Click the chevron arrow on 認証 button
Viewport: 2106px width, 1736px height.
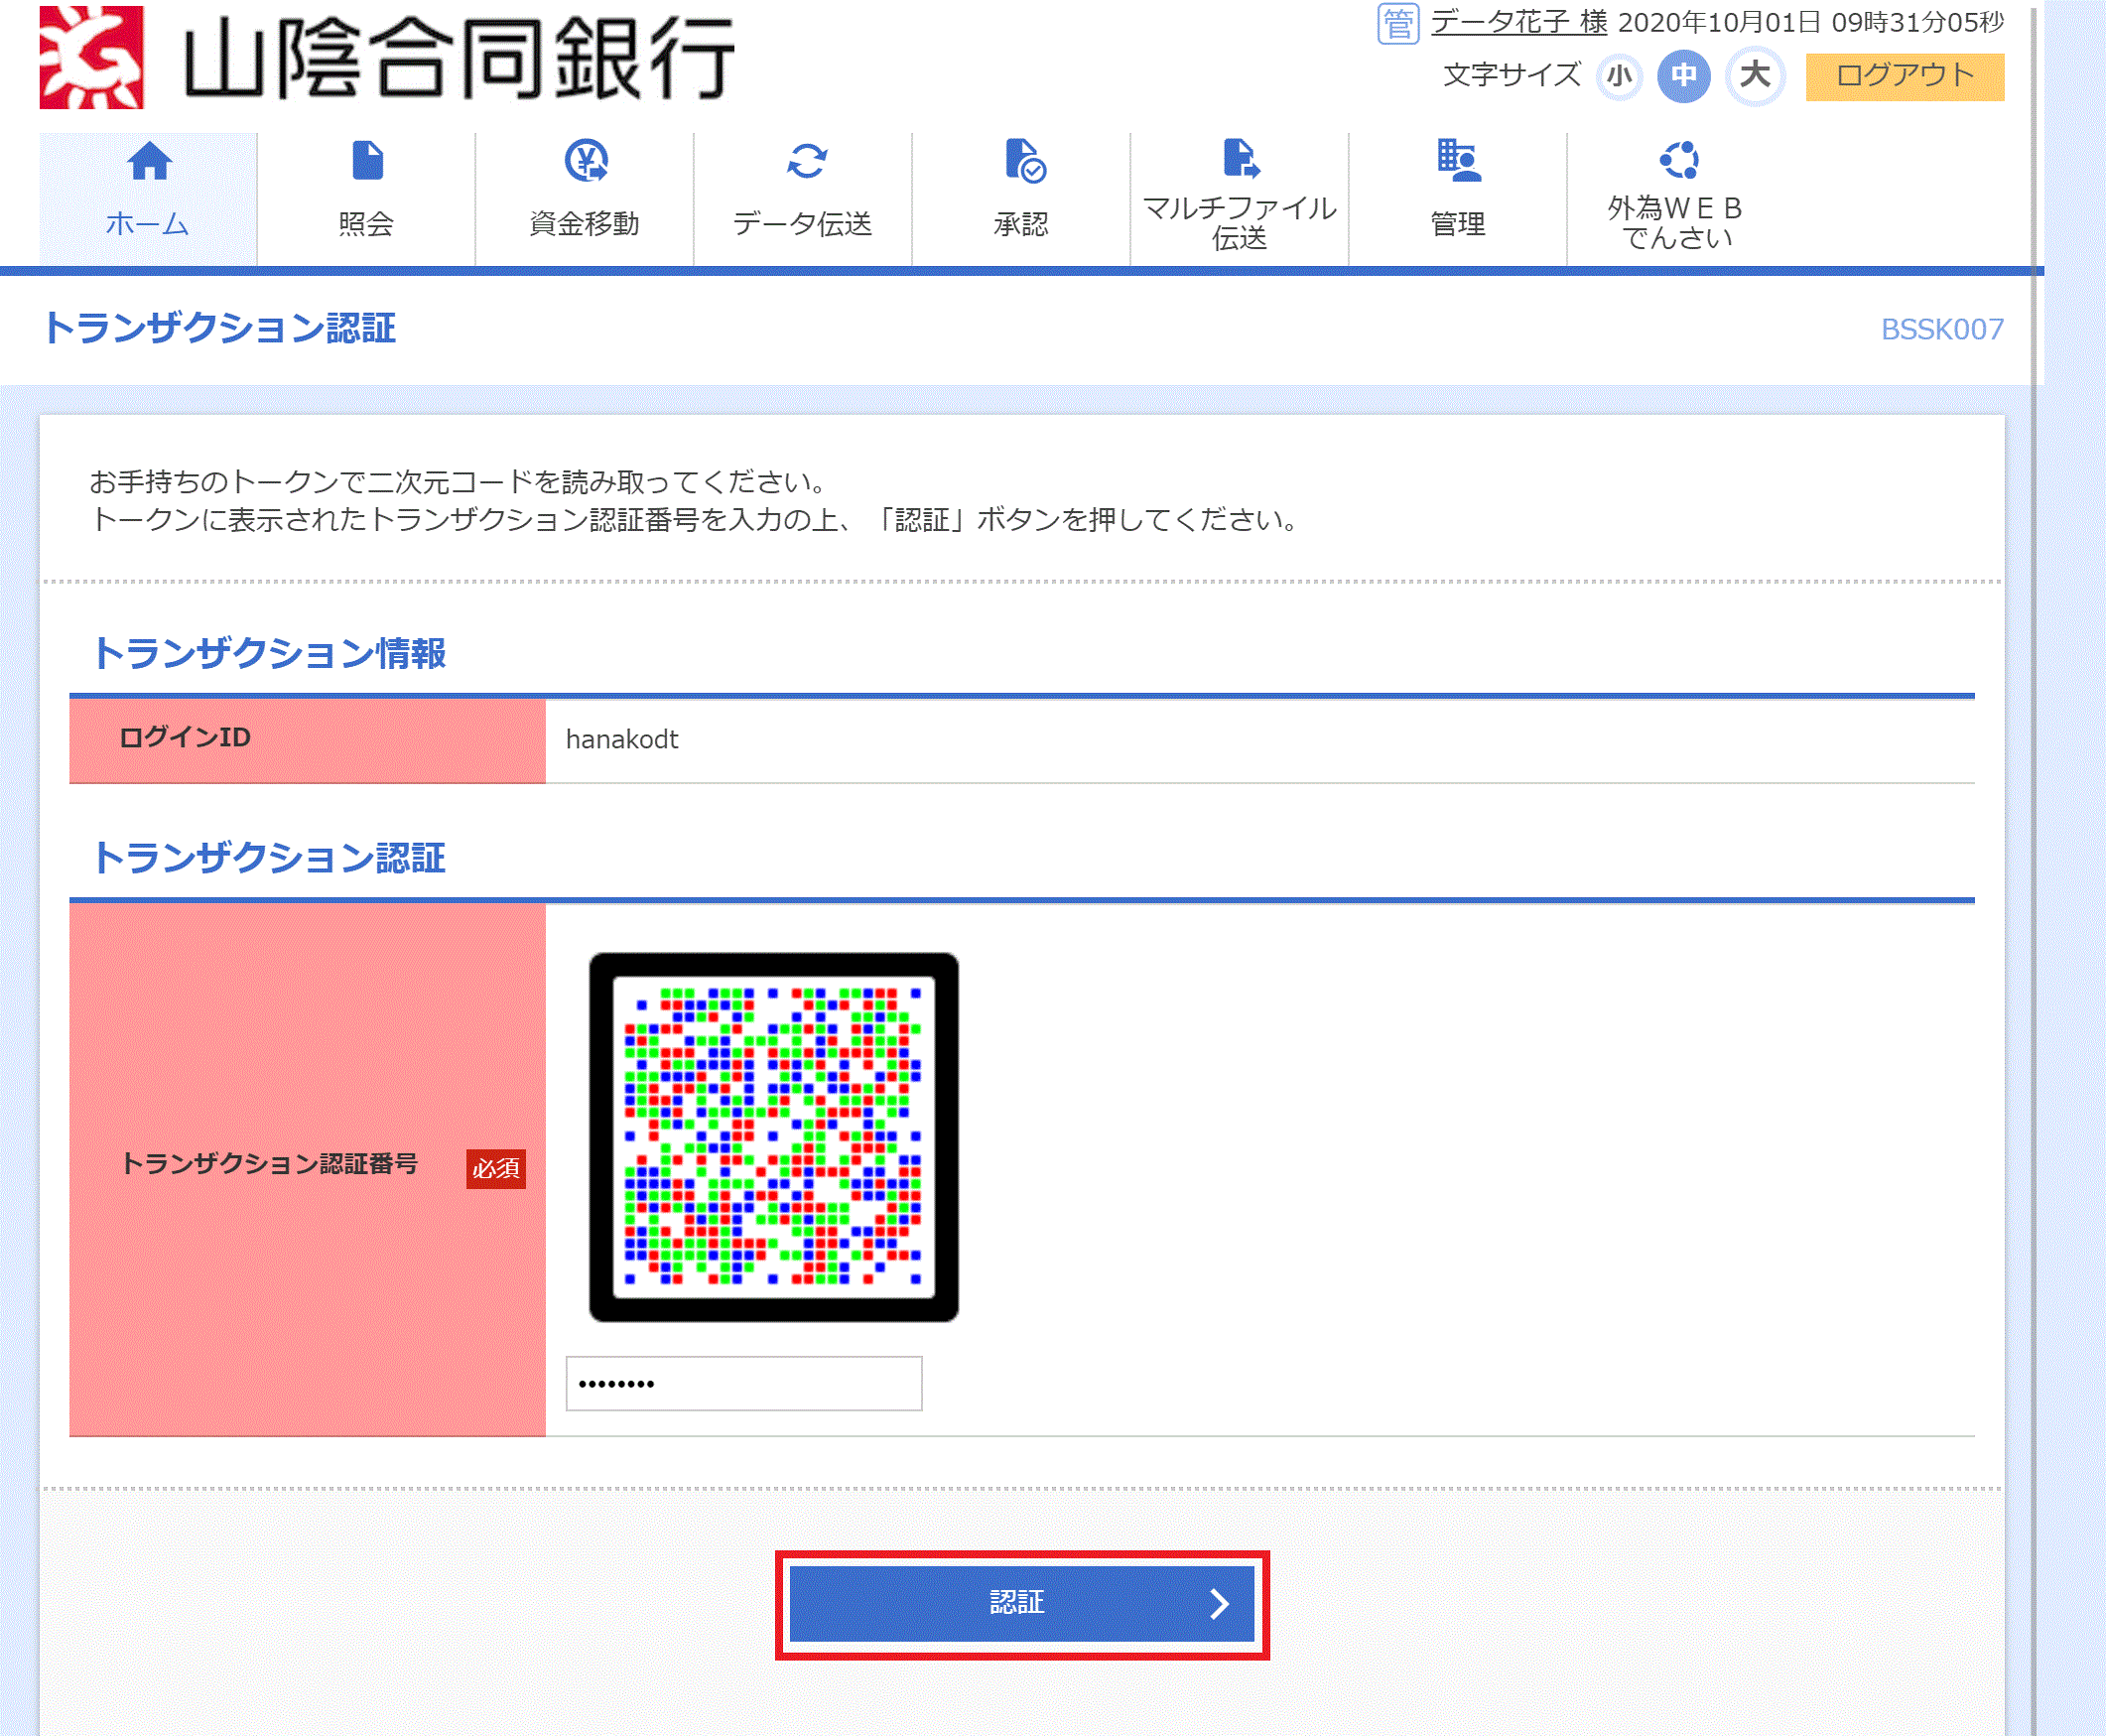pyautogui.click(x=1219, y=1604)
